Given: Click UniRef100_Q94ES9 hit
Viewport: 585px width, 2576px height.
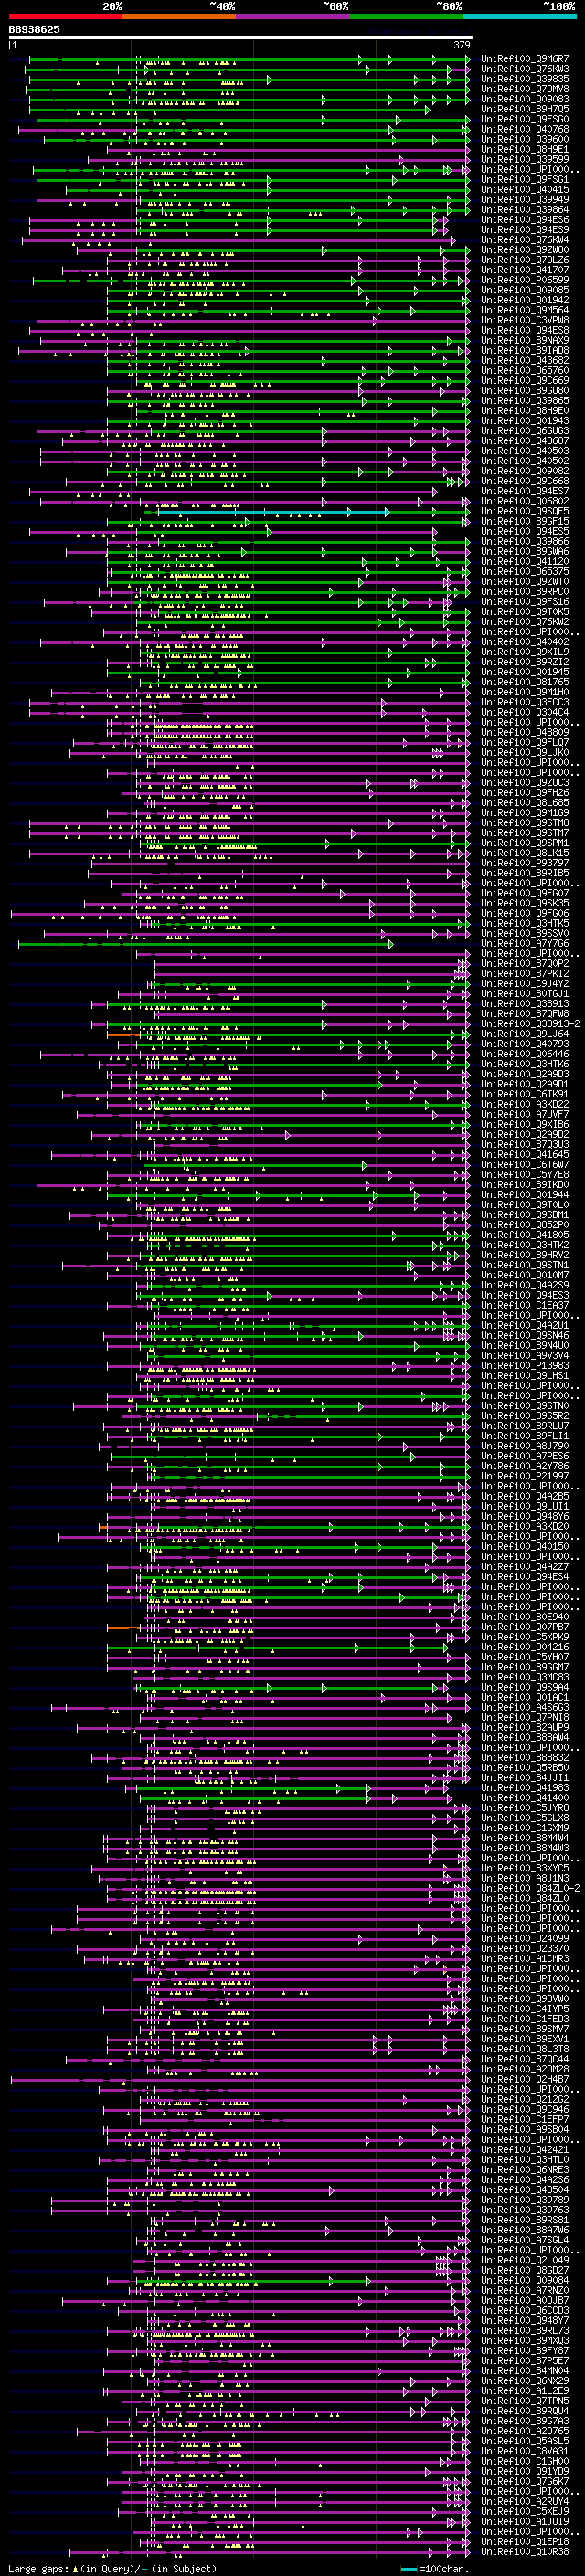Looking at the screenshot, I should coord(525,230).
